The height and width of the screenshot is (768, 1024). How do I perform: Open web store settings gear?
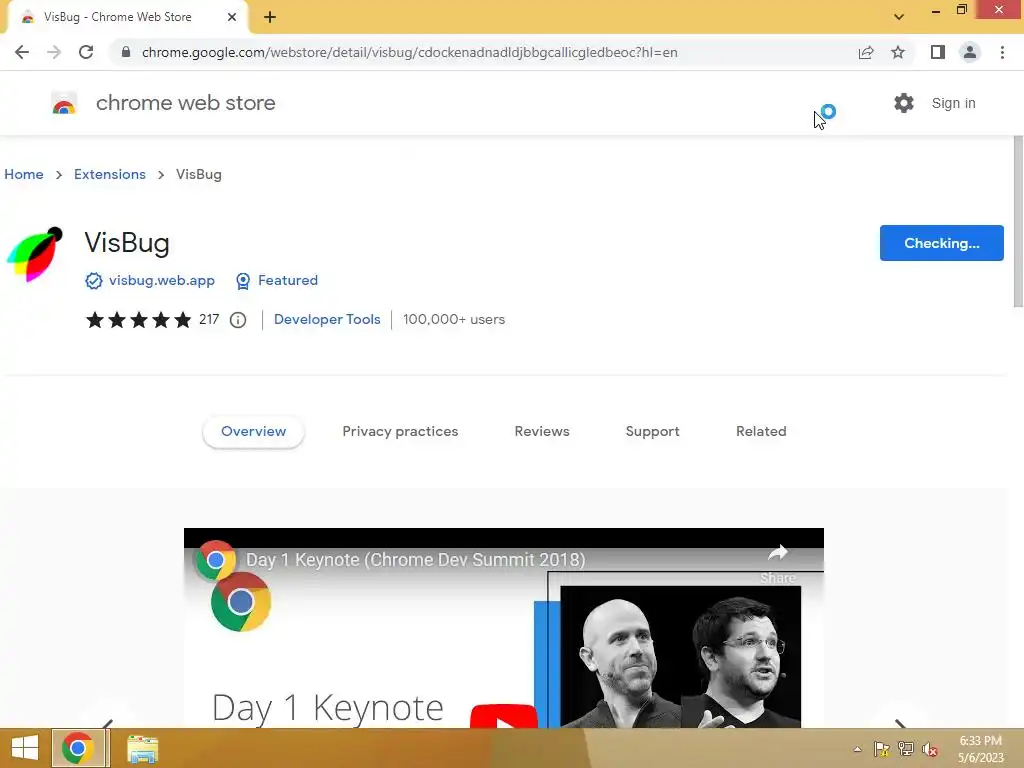tap(904, 103)
